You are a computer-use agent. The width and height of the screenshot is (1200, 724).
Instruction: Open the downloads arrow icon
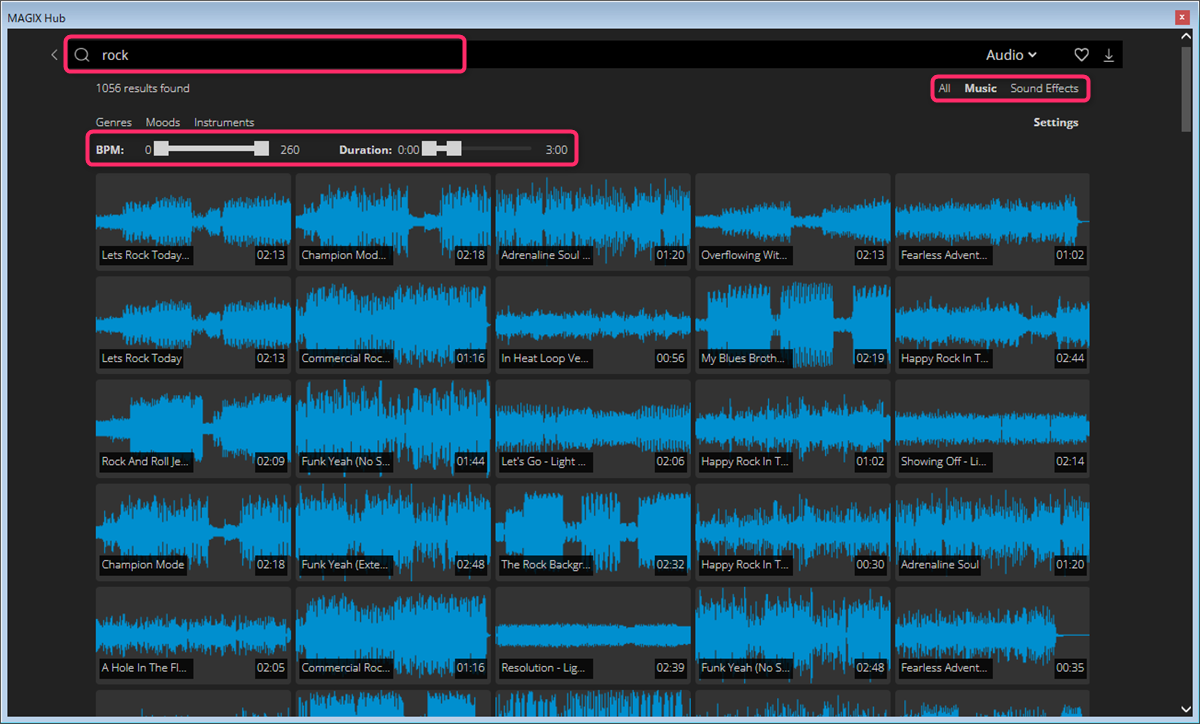point(1108,55)
